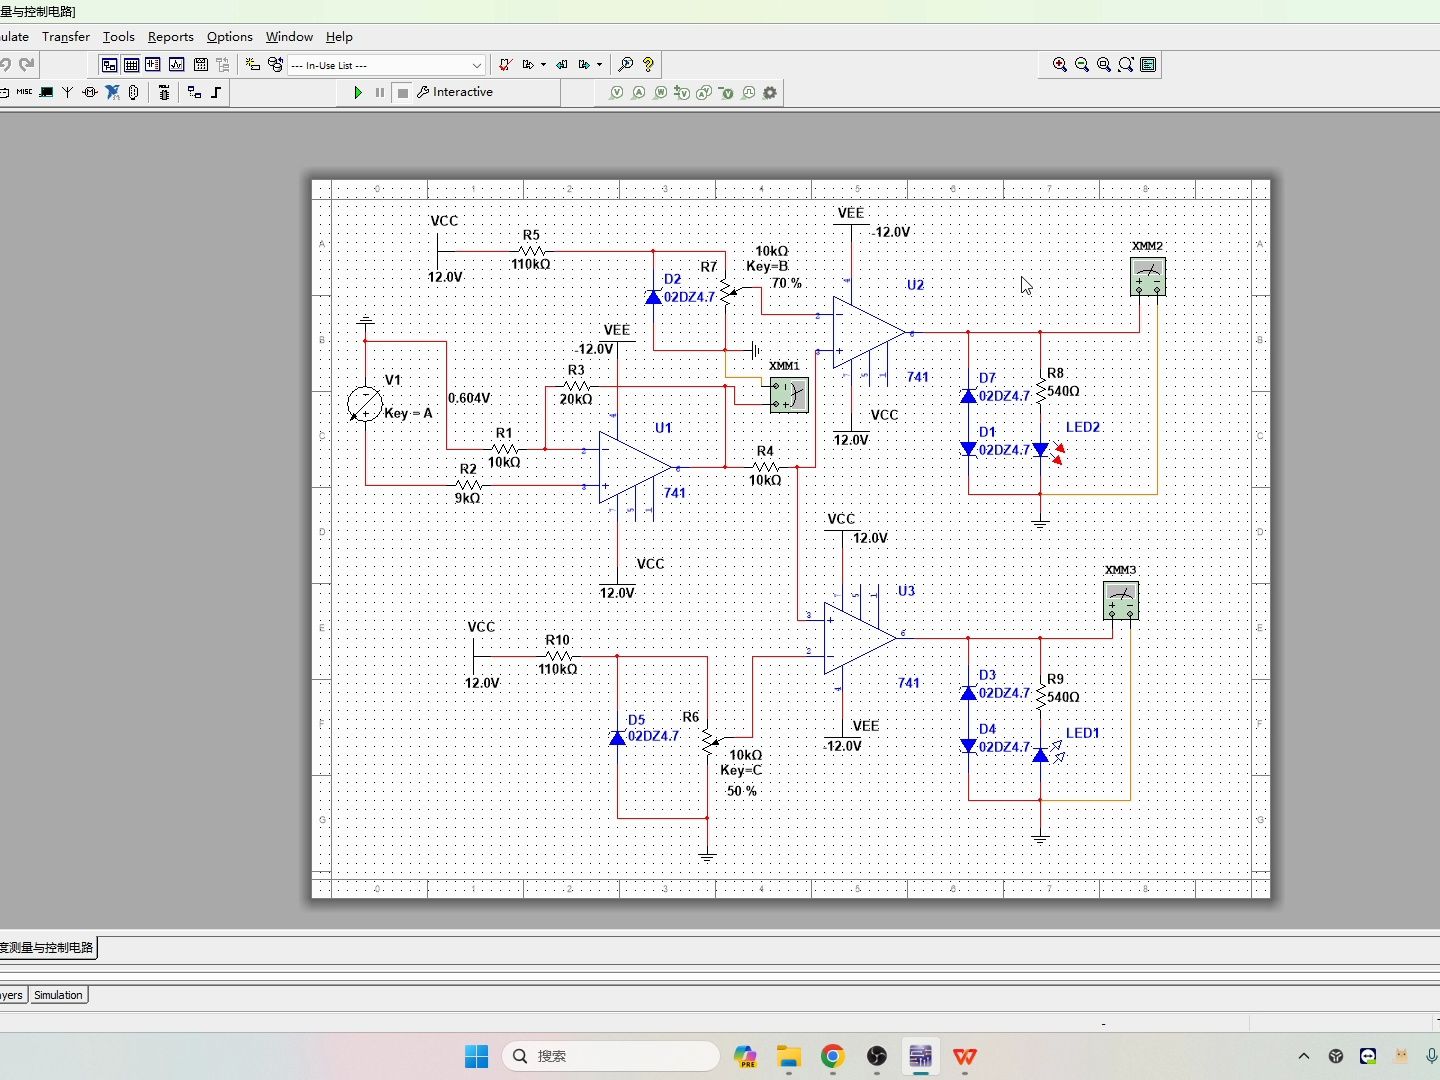This screenshot has height=1080, width=1440.
Task: Switch to the Simulation tab
Action: click(x=58, y=995)
